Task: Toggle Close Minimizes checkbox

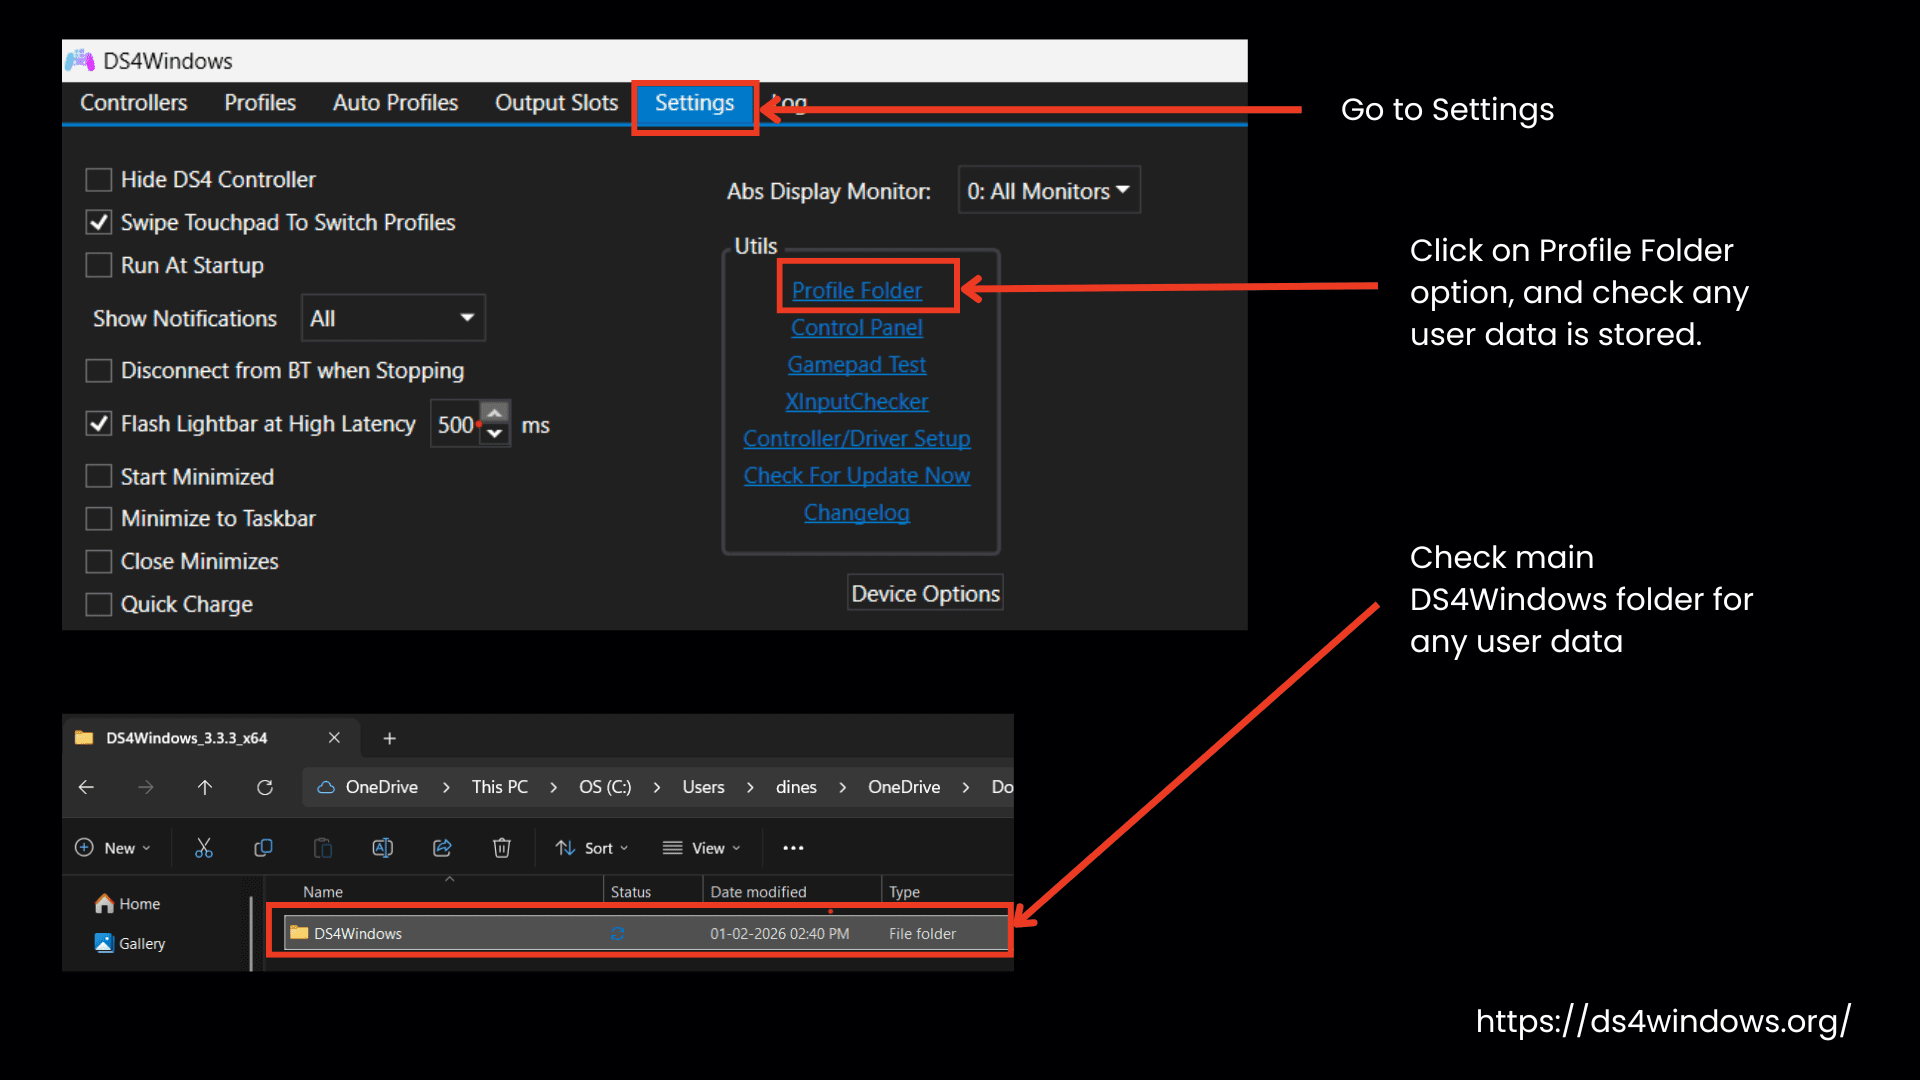Action: [98, 561]
